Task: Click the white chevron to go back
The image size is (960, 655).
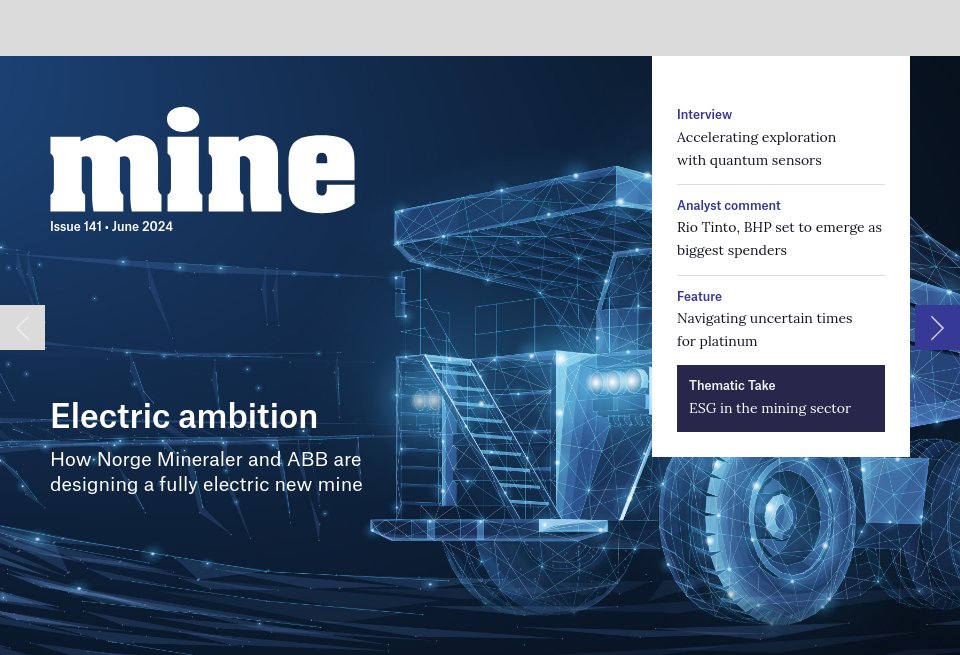Action: (21, 327)
